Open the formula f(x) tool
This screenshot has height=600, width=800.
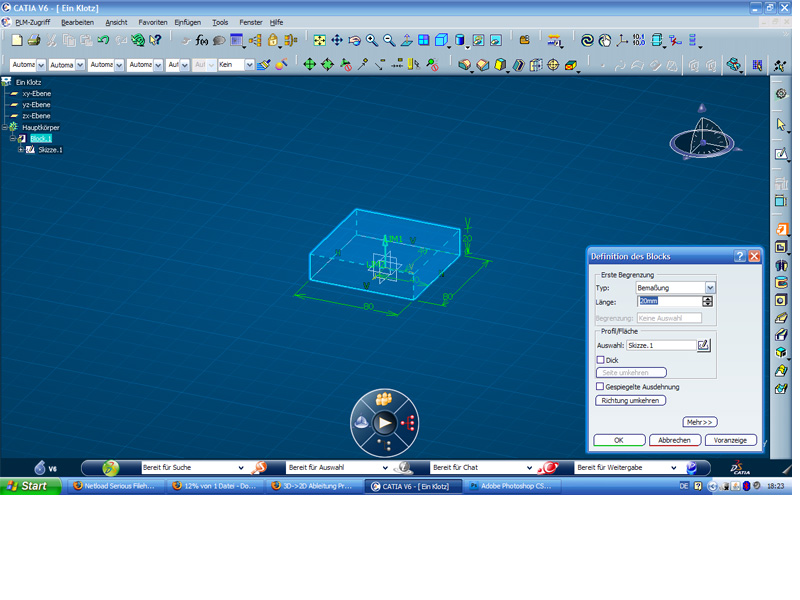[x=202, y=40]
